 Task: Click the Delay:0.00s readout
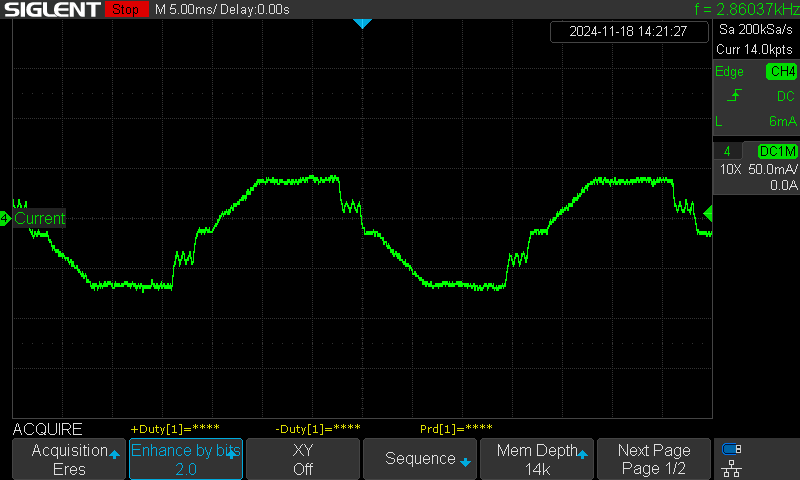pyautogui.click(x=255, y=9)
